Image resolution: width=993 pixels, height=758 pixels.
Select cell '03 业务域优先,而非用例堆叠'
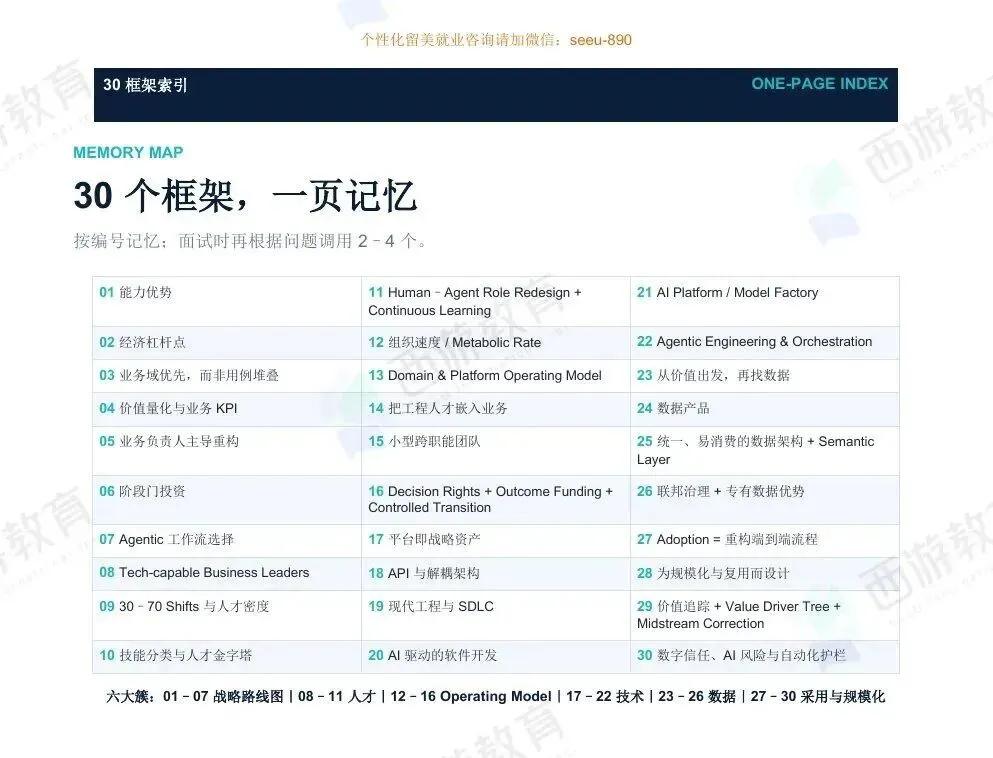point(227,376)
